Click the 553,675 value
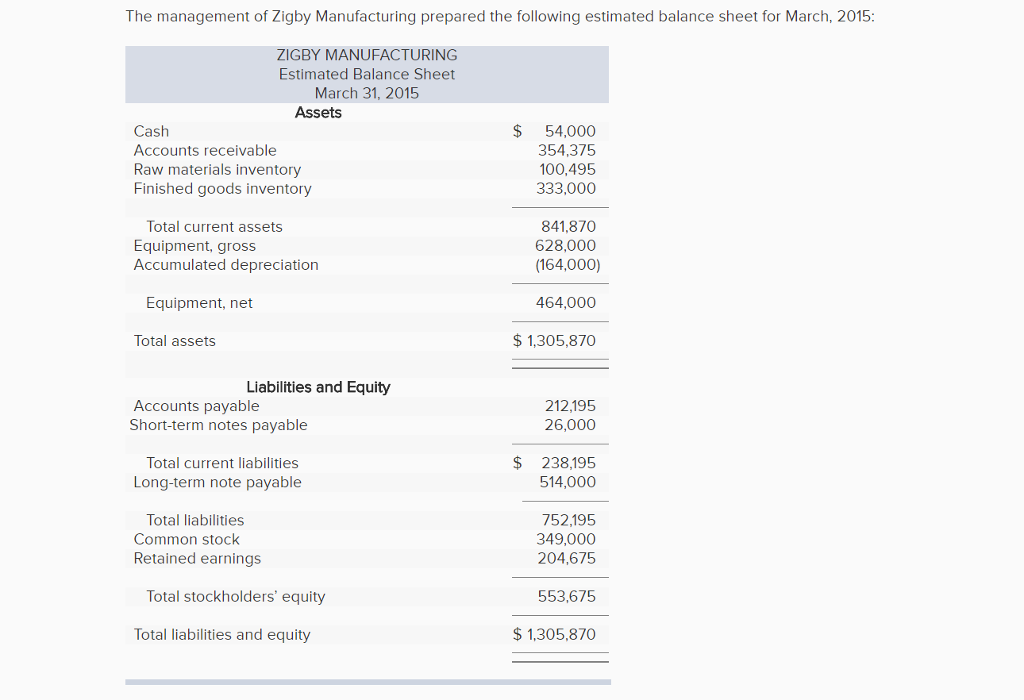 [x=567, y=597]
